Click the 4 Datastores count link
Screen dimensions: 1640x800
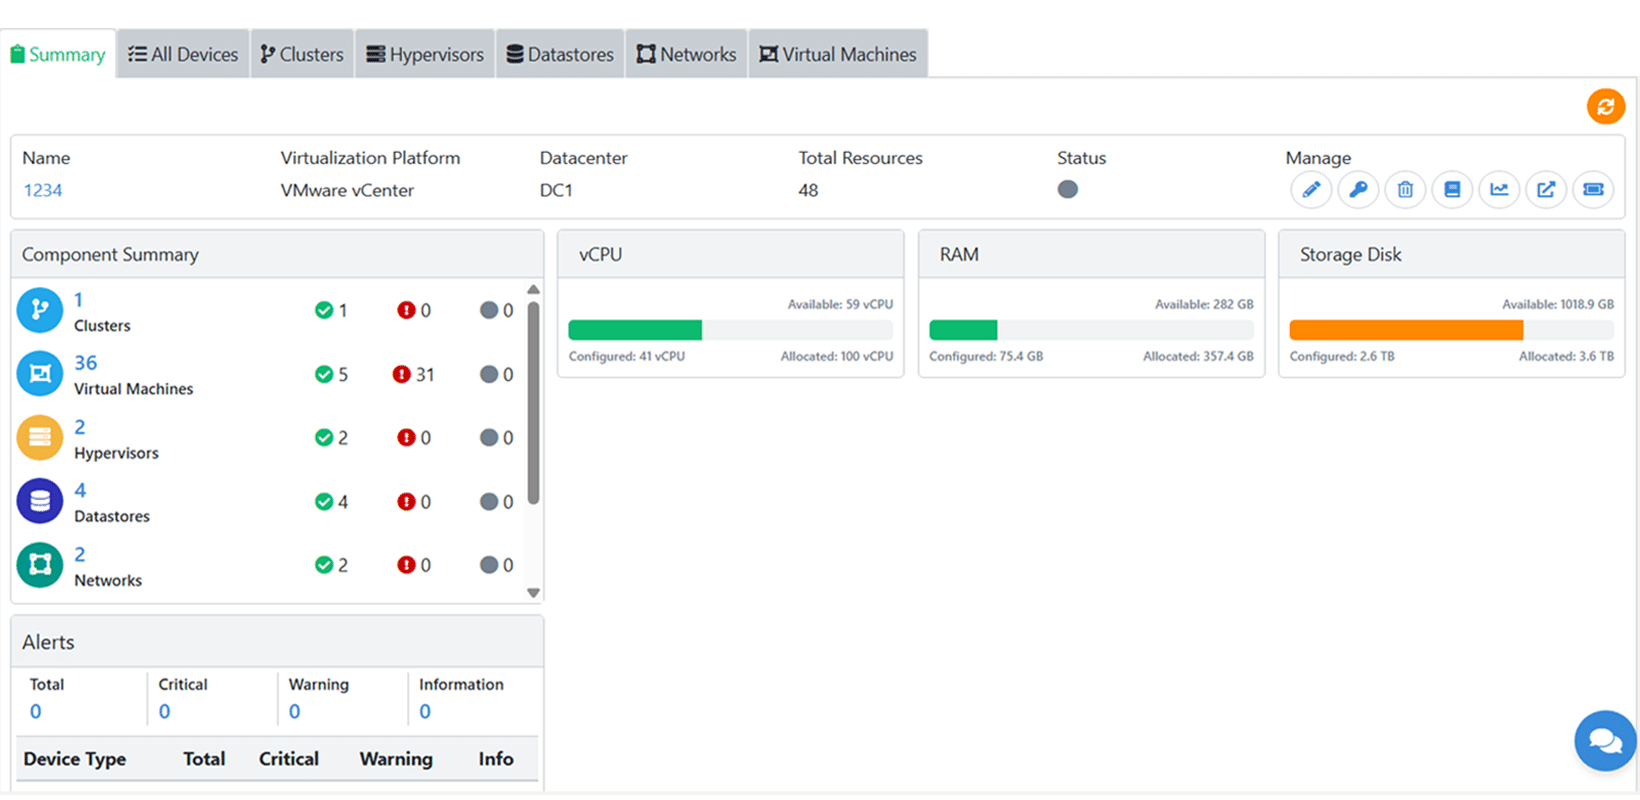pyautogui.click(x=80, y=490)
